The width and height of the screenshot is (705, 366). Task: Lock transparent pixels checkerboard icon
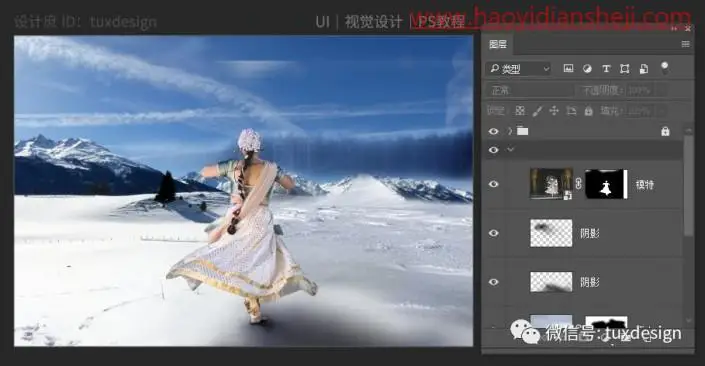tap(520, 111)
